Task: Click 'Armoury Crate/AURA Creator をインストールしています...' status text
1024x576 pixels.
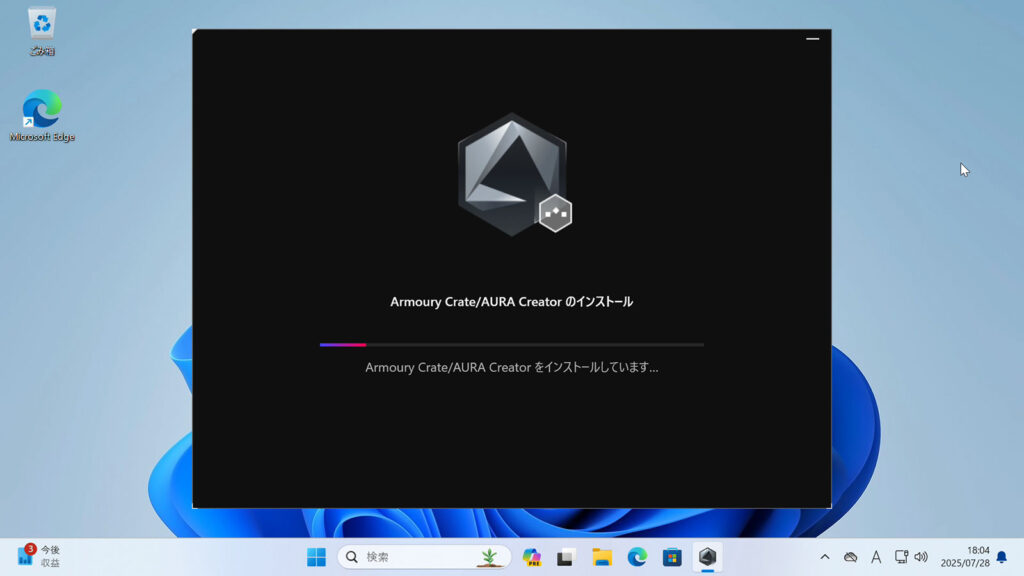Action: coord(511,368)
